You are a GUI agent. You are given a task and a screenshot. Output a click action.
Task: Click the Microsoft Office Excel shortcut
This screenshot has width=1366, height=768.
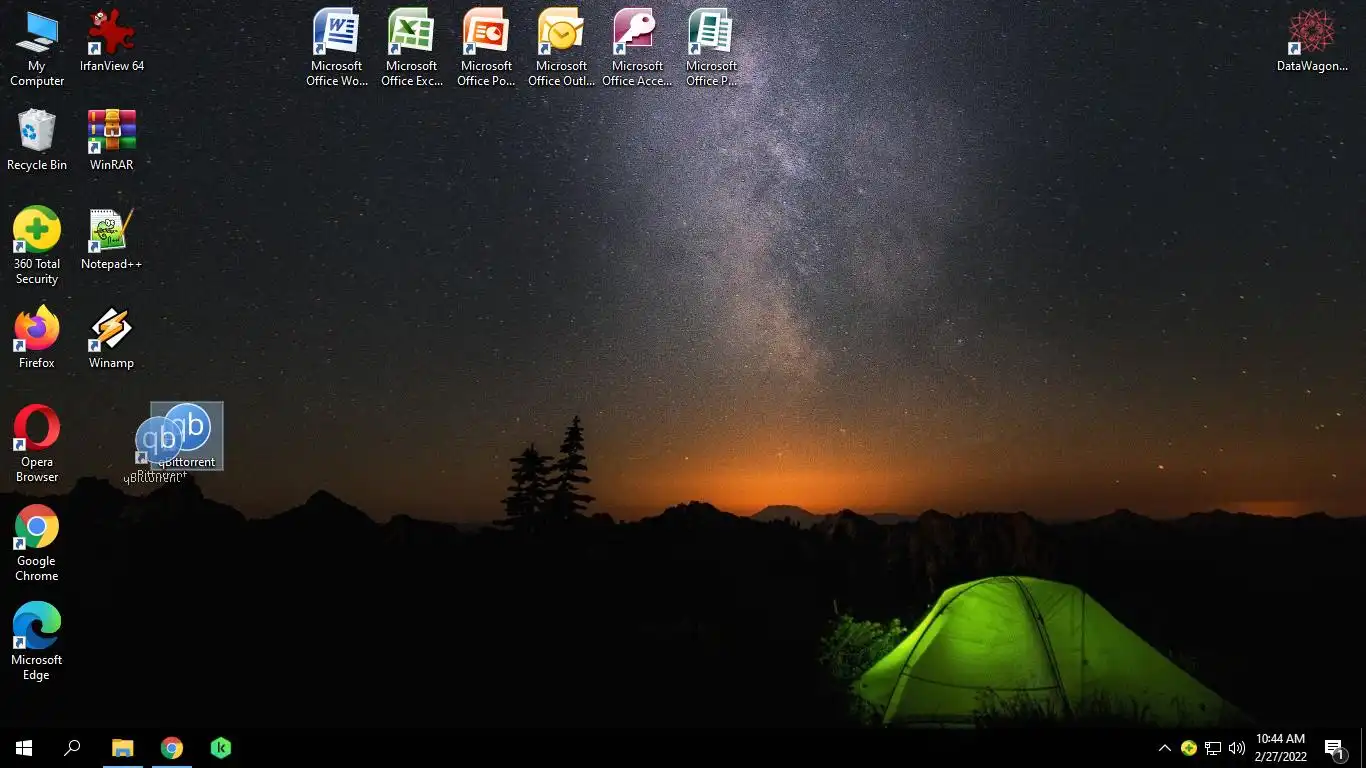(x=412, y=48)
